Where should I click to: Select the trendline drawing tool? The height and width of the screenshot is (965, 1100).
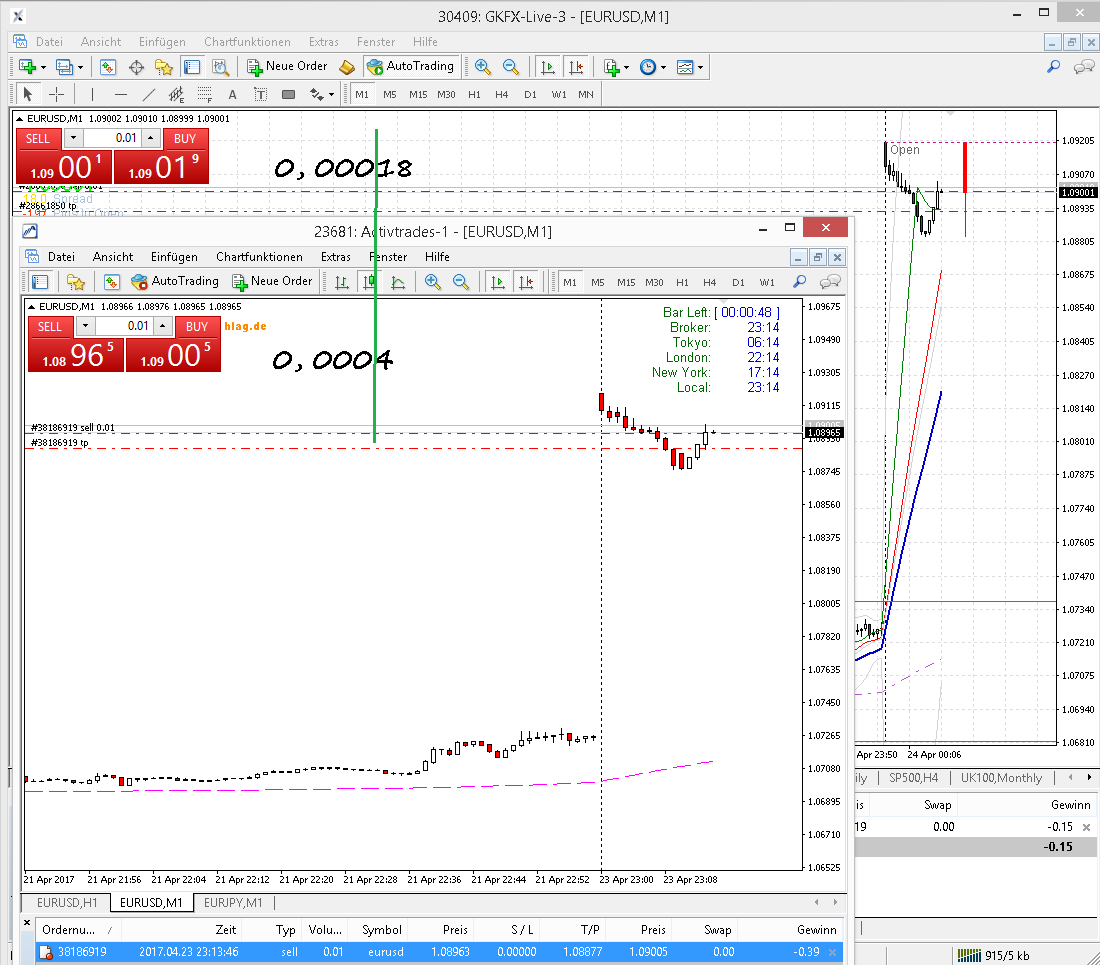(149, 95)
